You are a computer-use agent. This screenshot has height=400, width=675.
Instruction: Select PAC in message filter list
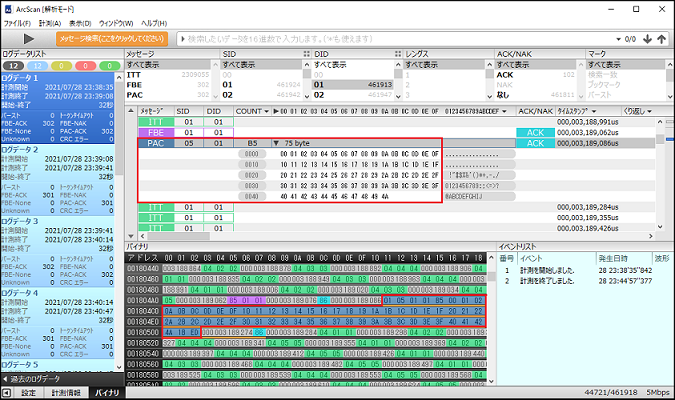coord(168,95)
